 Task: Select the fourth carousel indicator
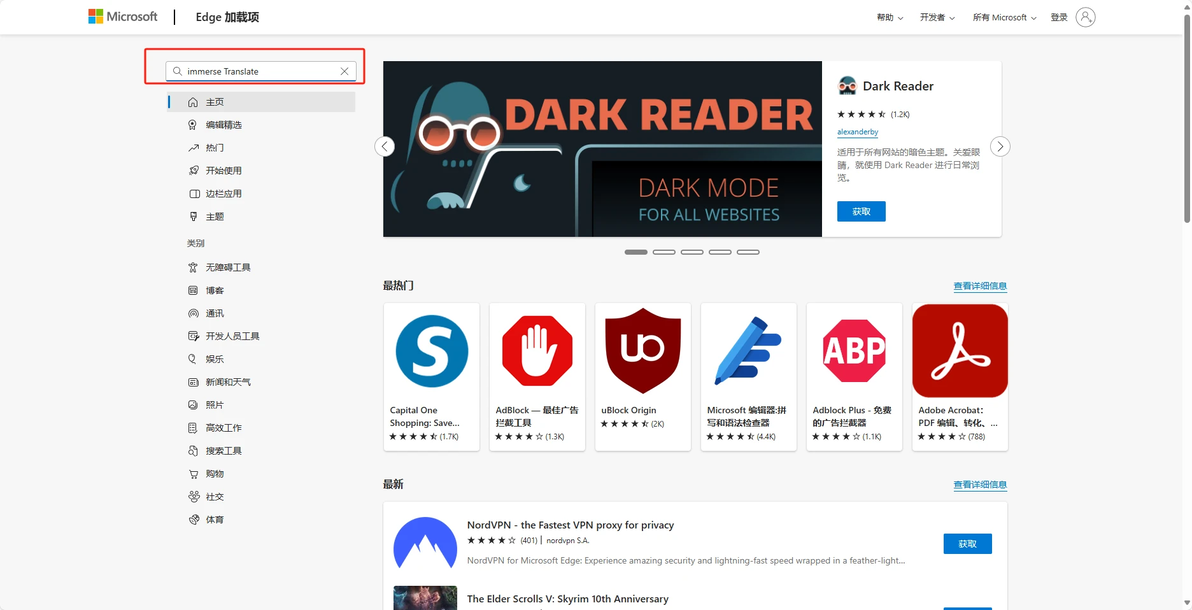(720, 252)
